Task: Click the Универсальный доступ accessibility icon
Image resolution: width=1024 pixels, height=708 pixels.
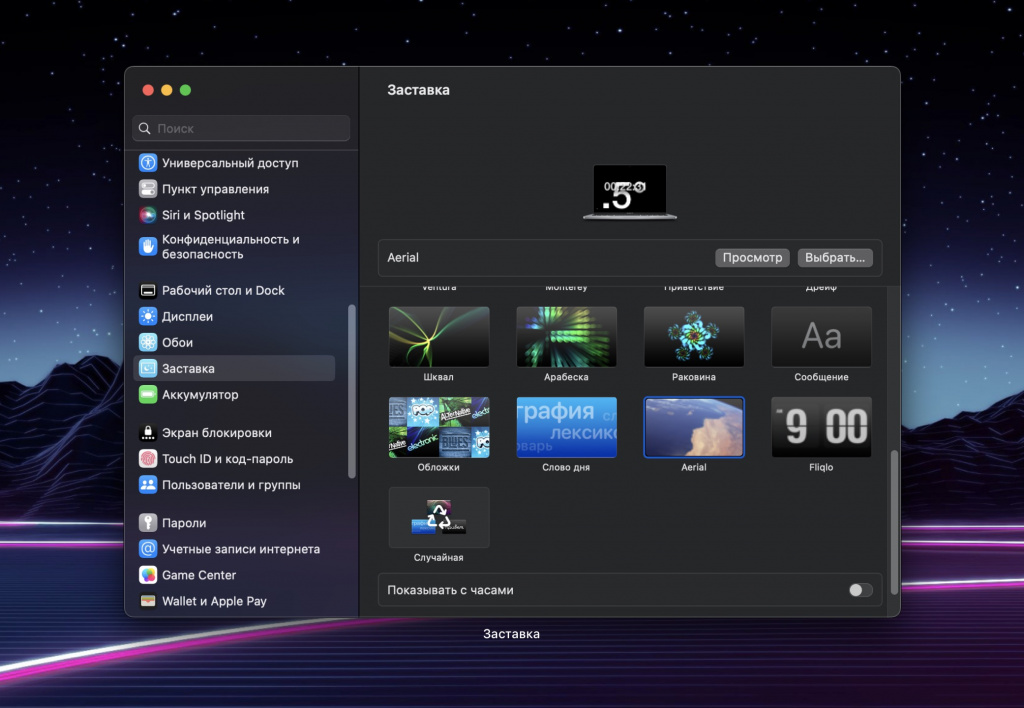Action: (148, 163)
